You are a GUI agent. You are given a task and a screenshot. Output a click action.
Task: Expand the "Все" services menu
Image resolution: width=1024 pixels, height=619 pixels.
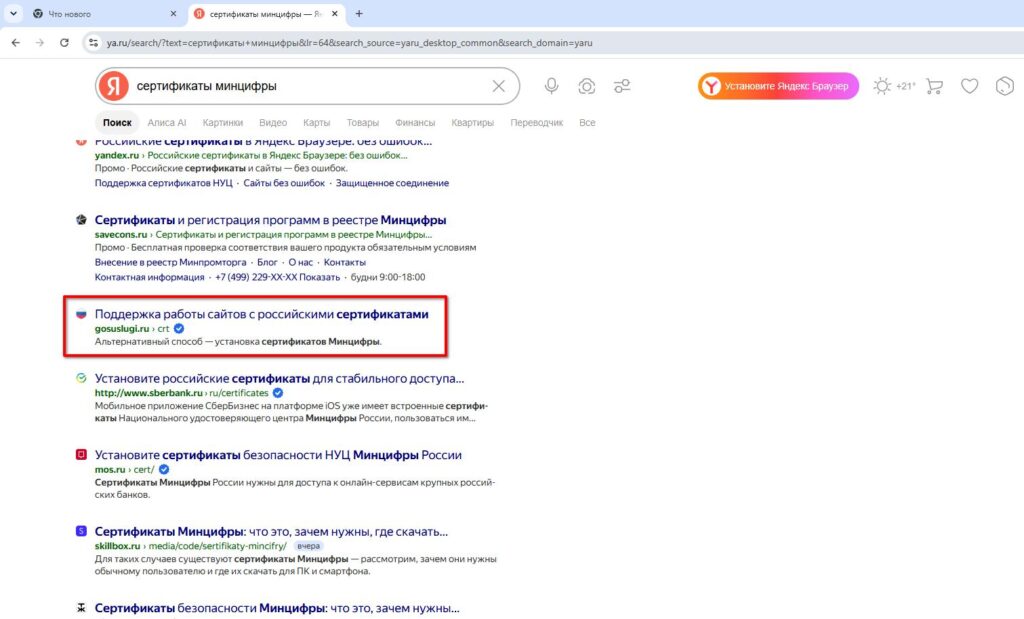pos(587,123)
